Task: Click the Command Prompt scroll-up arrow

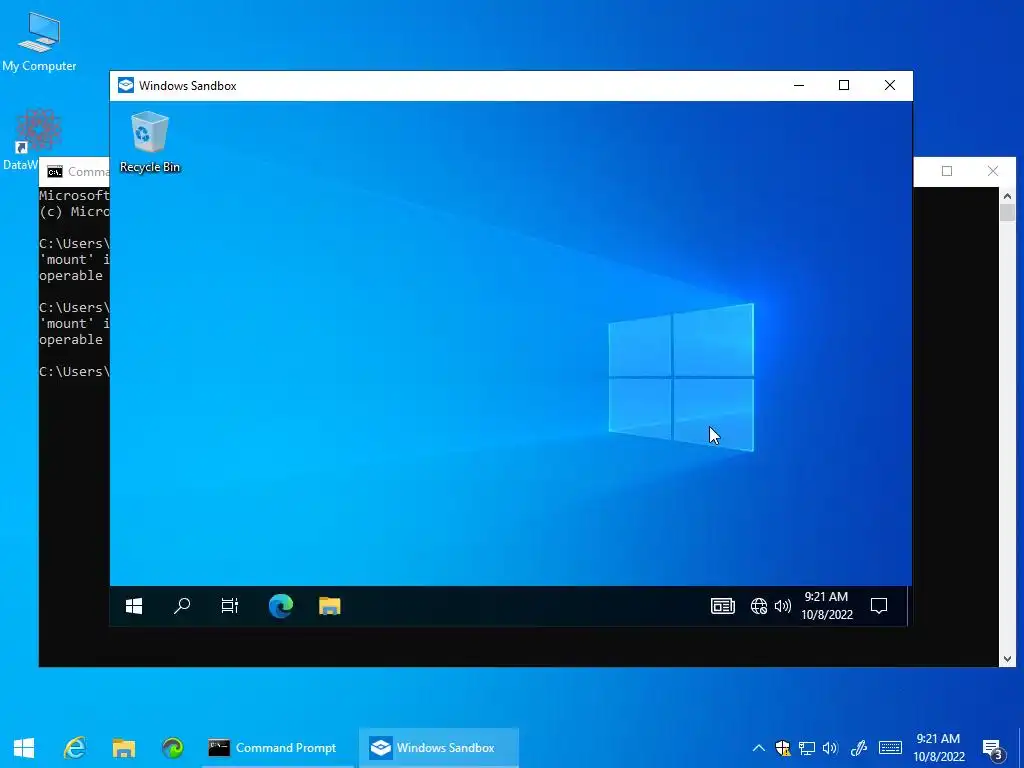Action: point(1007,195)
